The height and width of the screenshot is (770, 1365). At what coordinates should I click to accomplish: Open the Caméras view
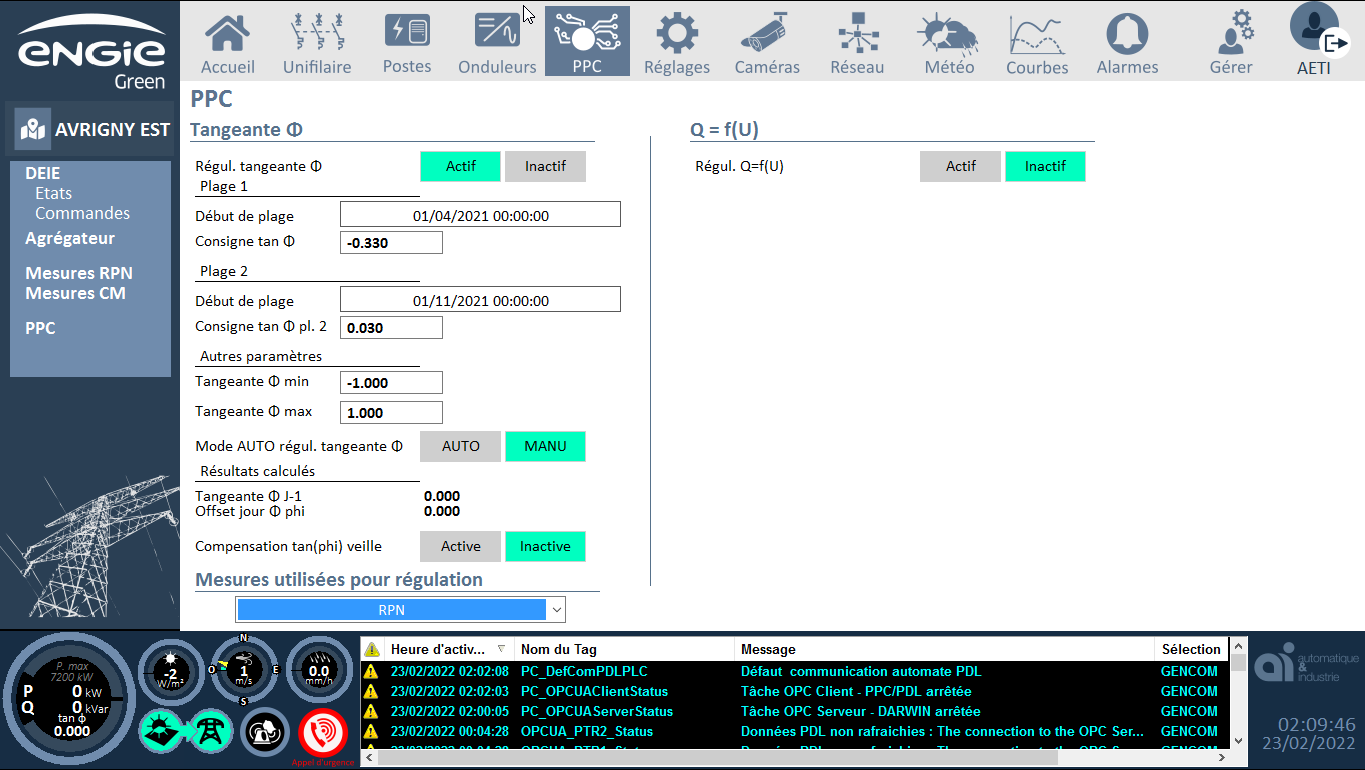click(x=767, y=43)
